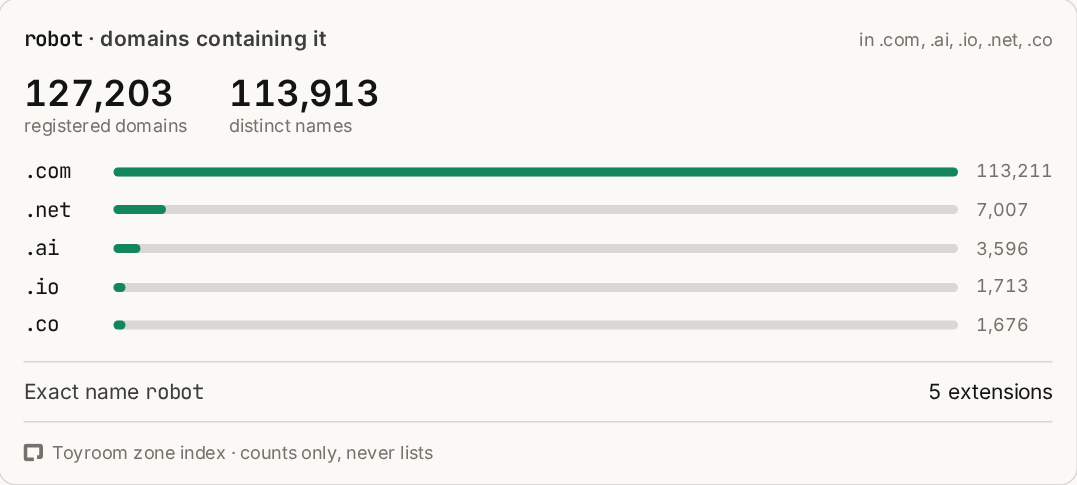
Task: Open the Exact name robot row
Action: 538,392
